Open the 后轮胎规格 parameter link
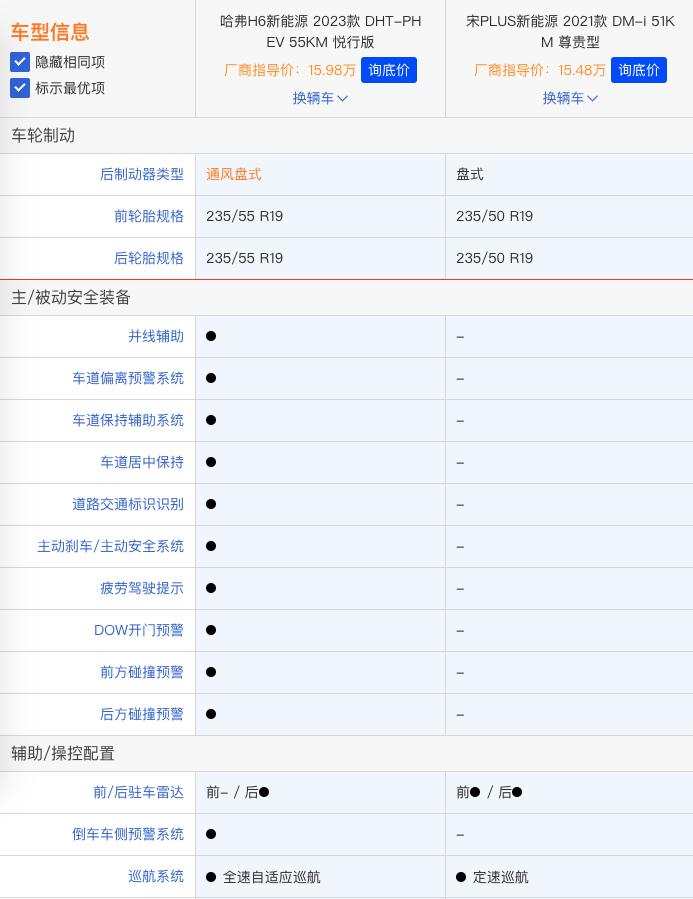 click(x=148, y=258)
